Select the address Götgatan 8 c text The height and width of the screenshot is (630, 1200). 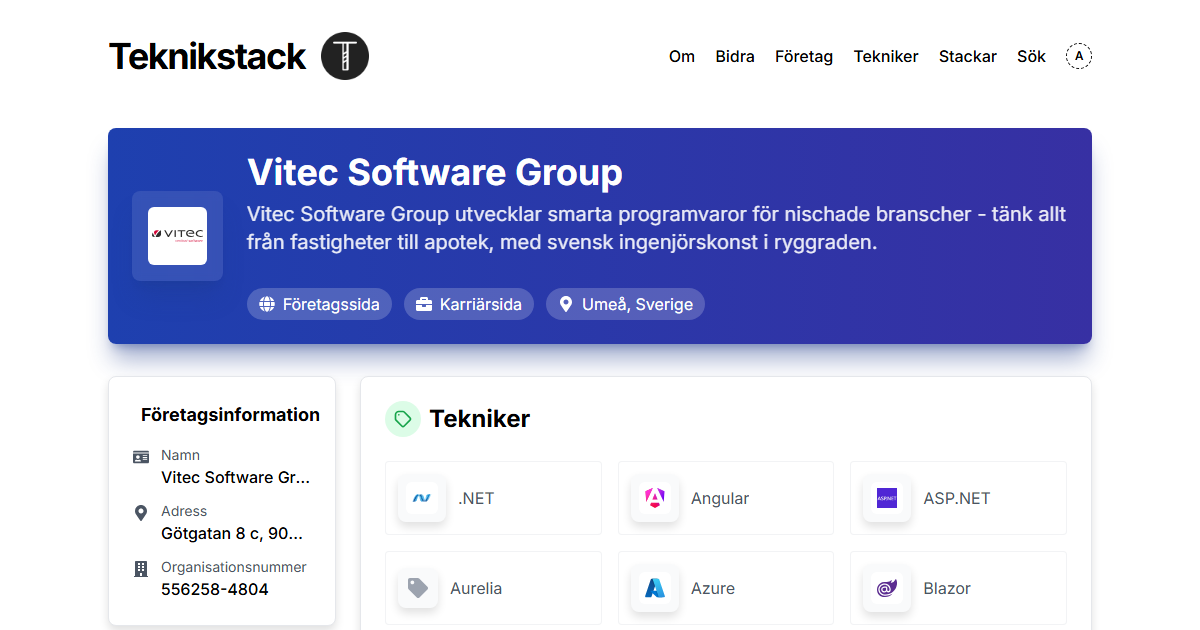tap(232, 534)
